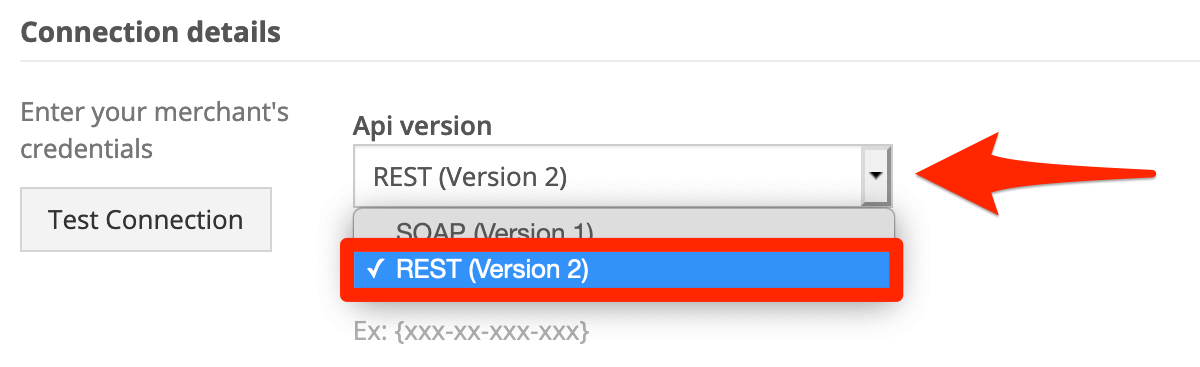
Task: Click the word SOAP in the list
Action: [x=430, y=232]
